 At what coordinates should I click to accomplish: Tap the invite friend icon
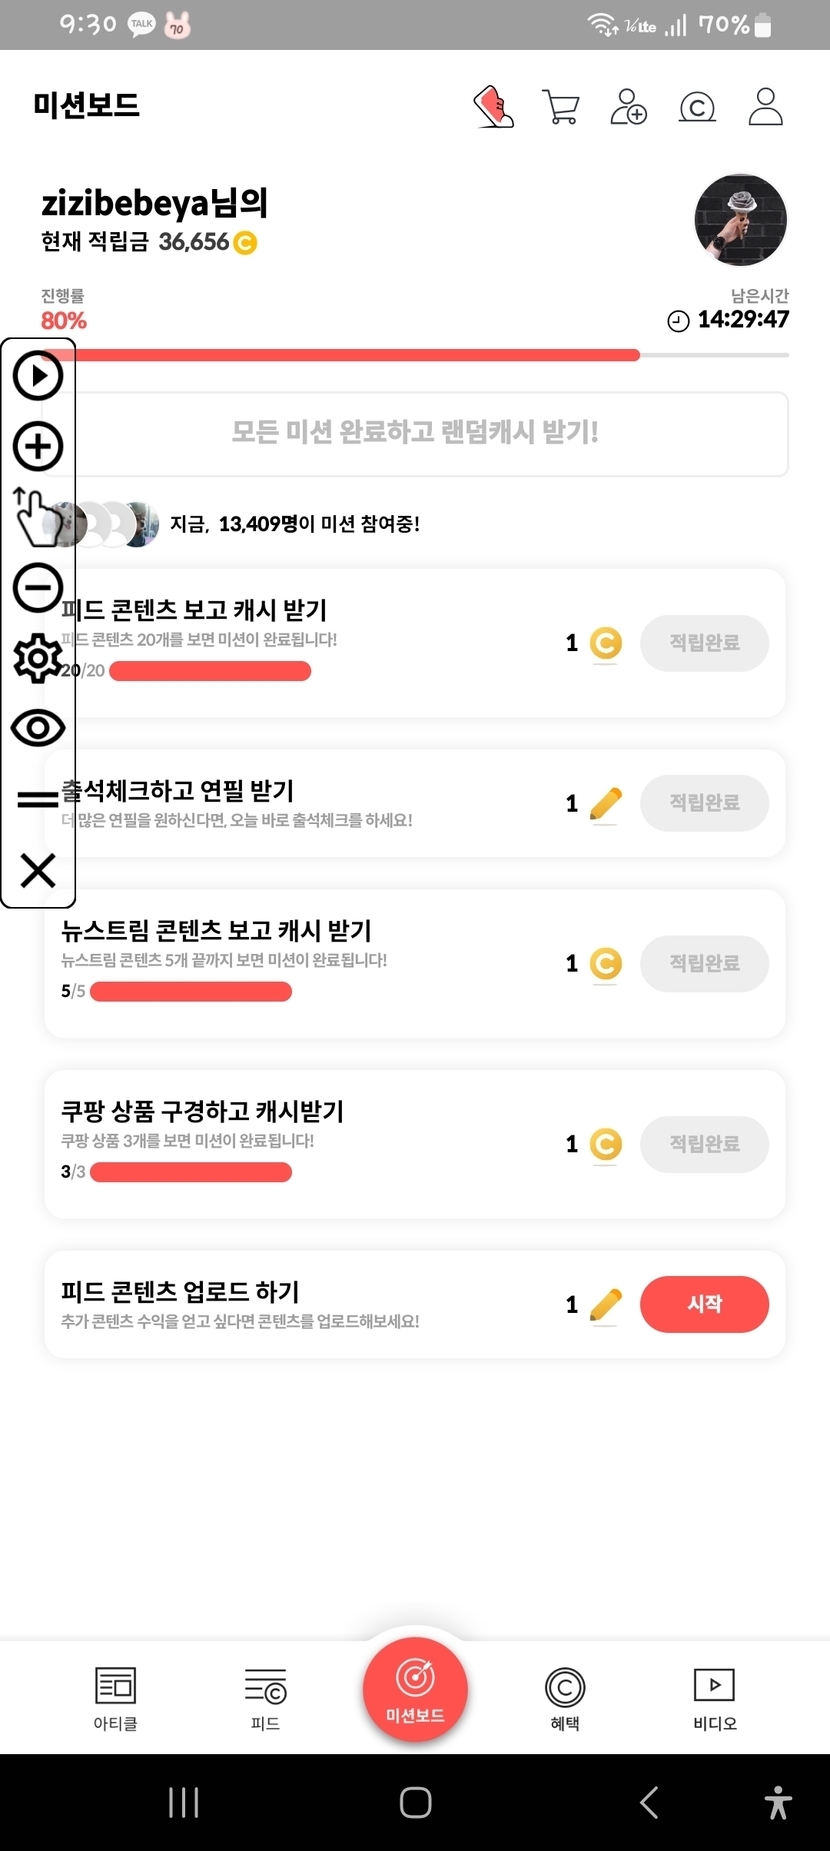pos(628,106)
